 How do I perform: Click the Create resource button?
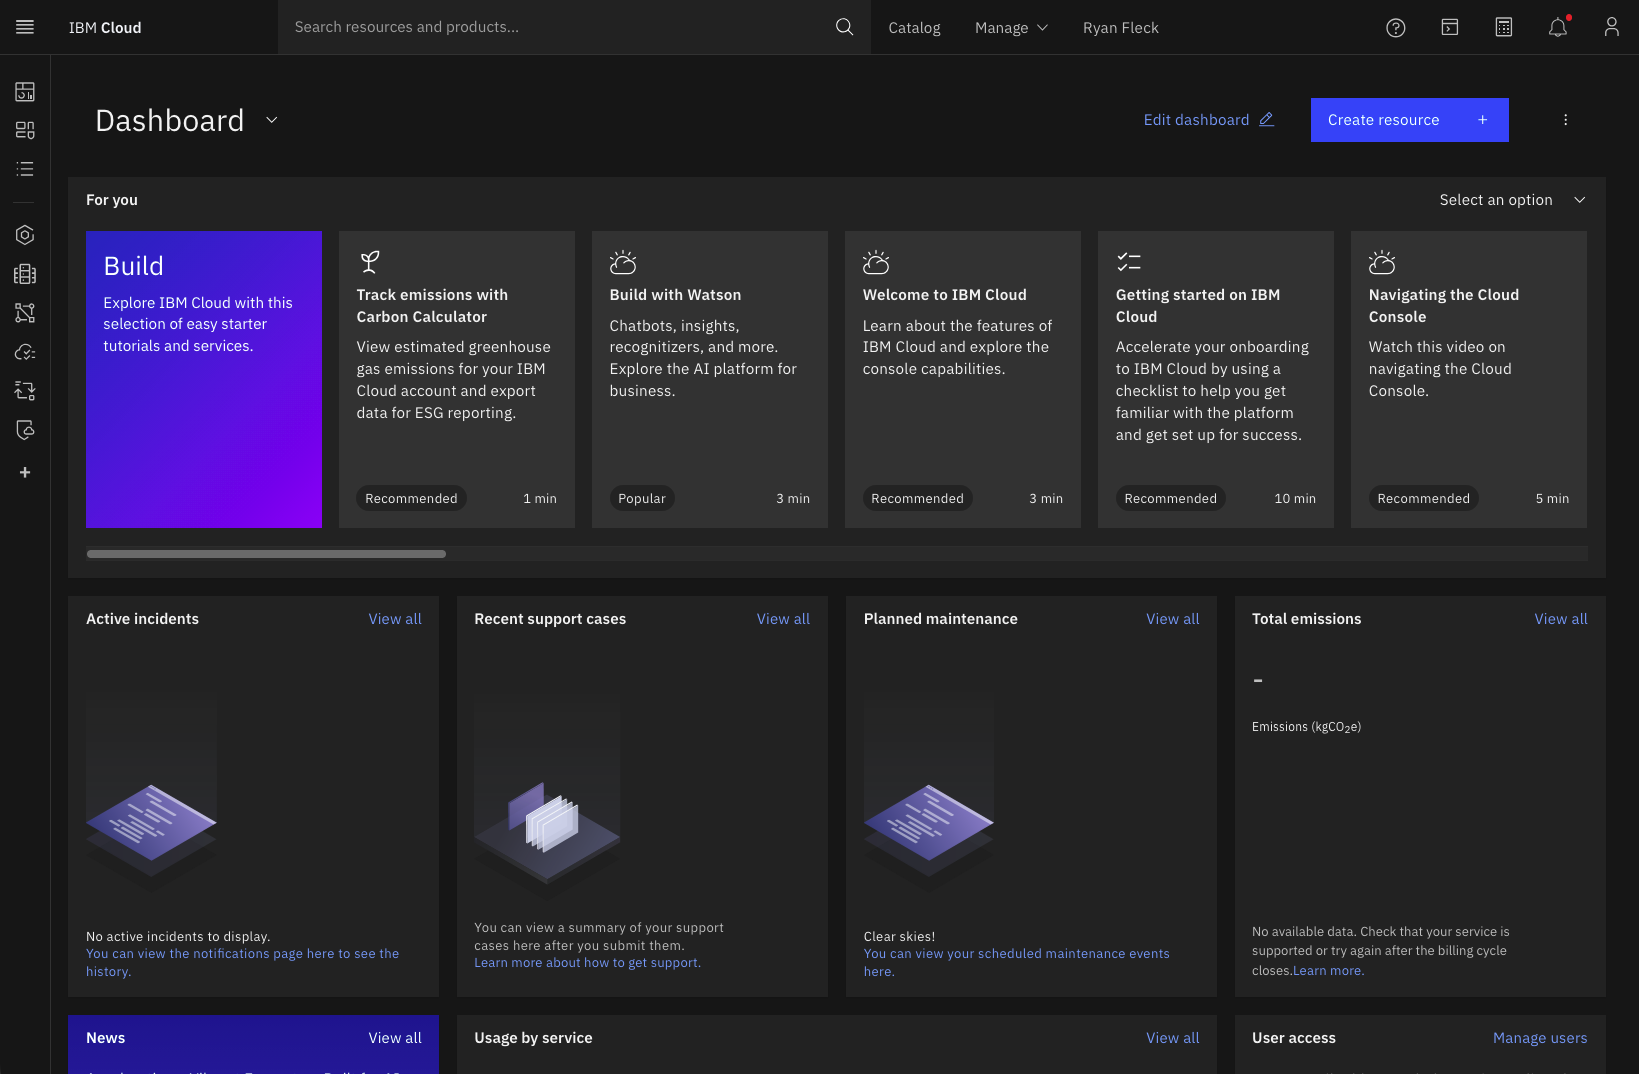coord(1409,120)
